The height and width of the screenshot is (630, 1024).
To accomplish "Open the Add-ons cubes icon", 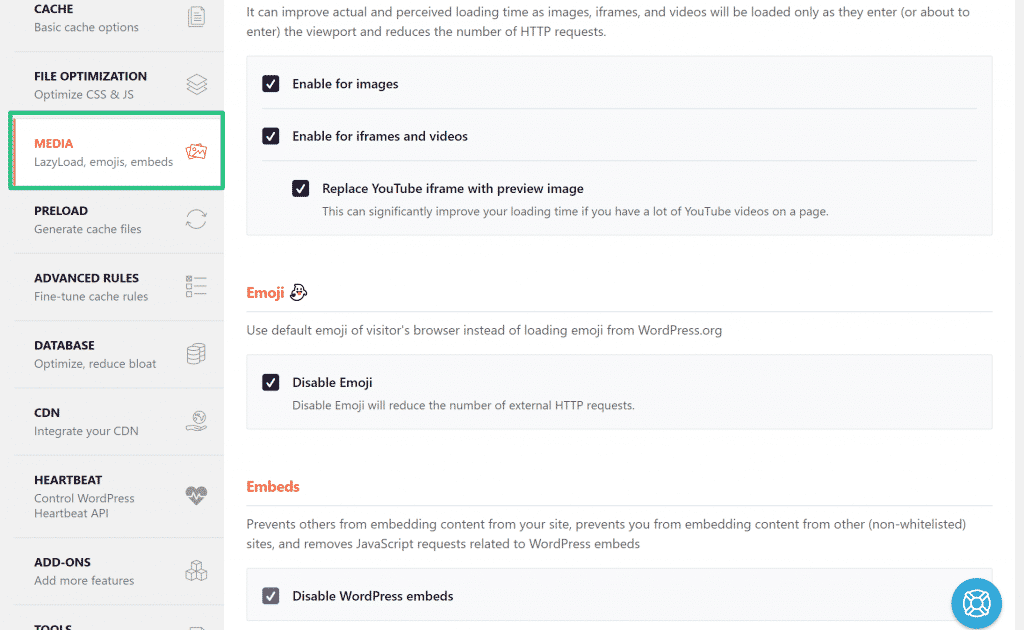I will [x=196, y=571].
